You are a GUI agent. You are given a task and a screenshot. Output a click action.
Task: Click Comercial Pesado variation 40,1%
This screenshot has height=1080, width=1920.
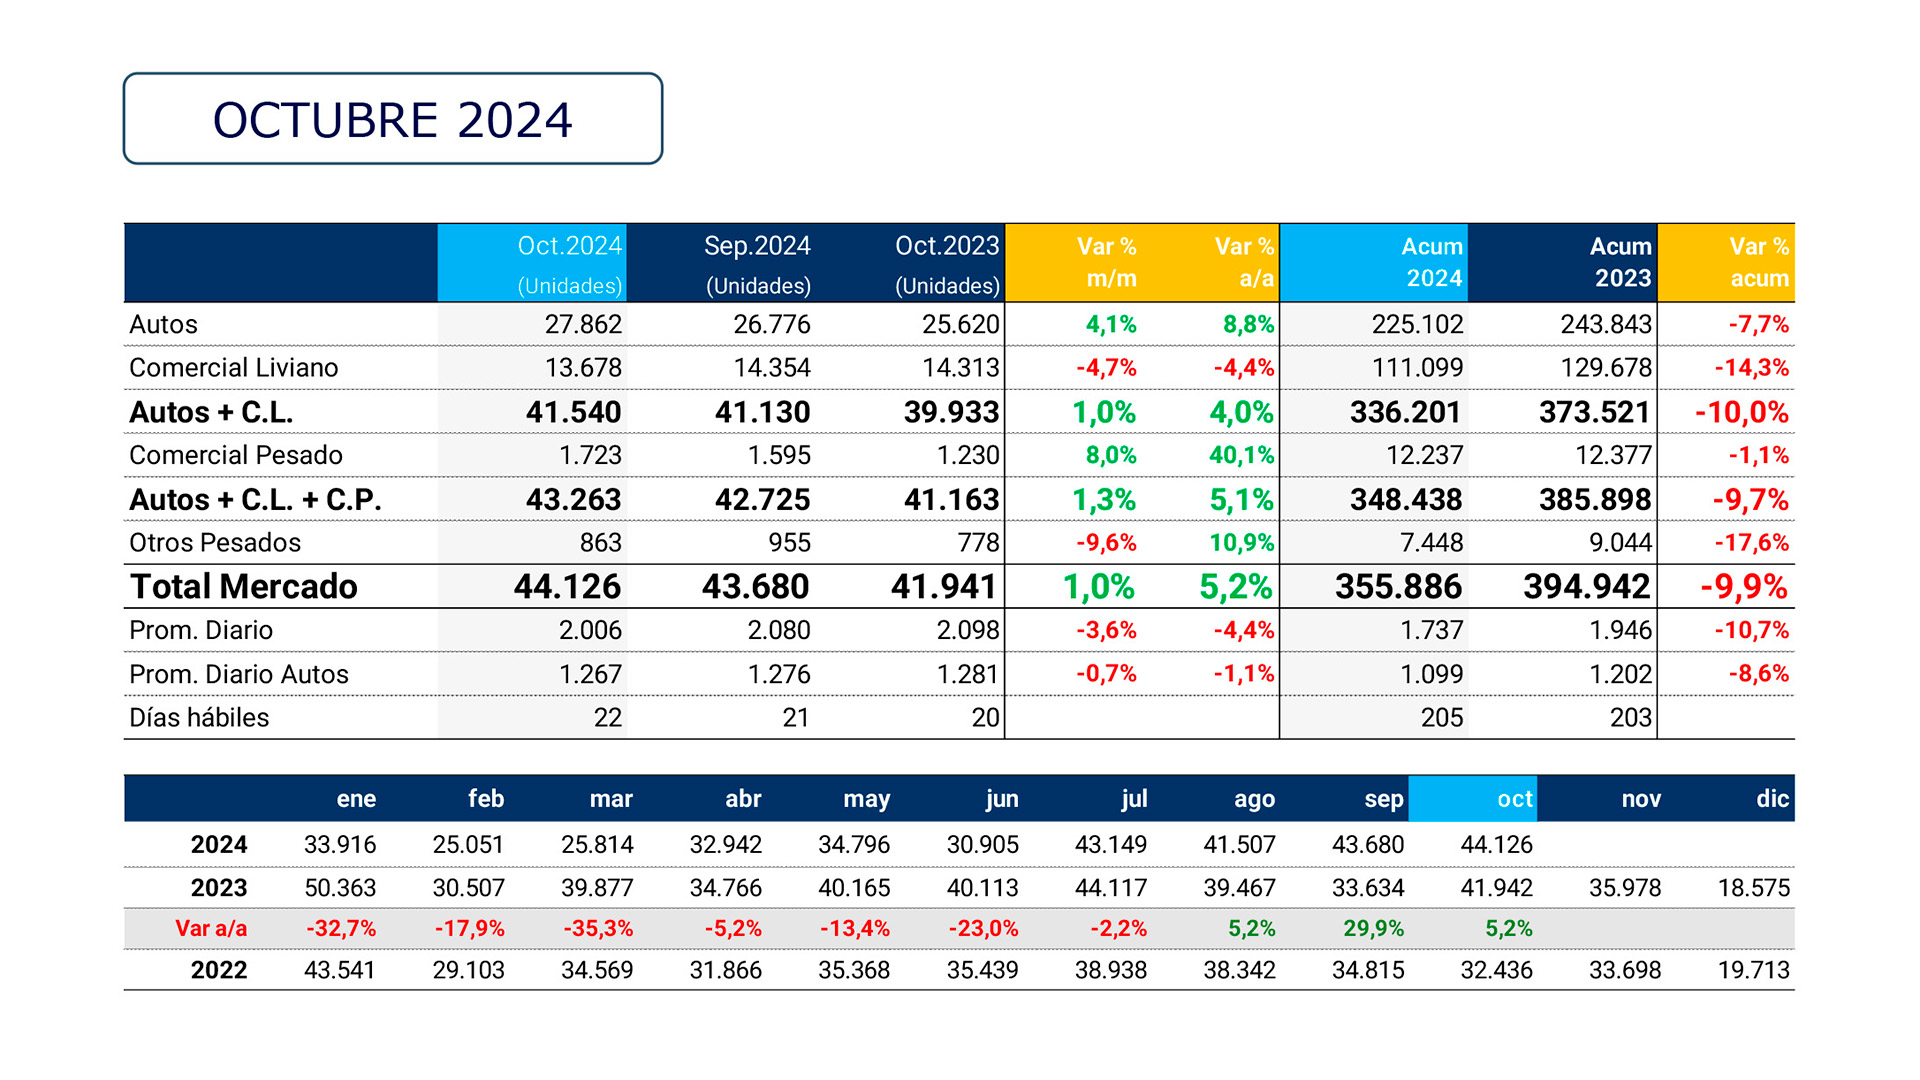tap(1242, 455)
